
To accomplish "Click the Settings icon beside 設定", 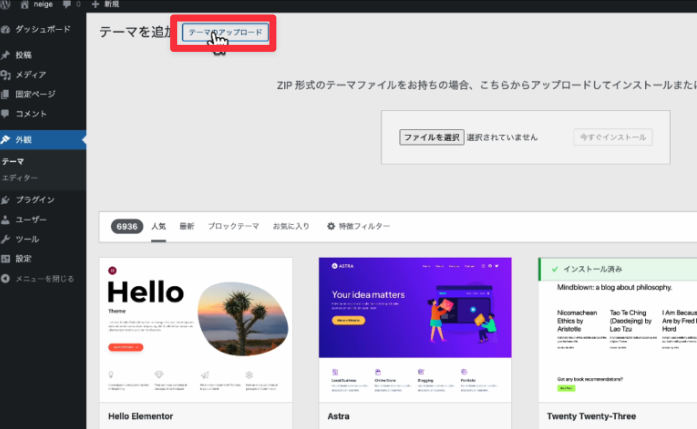I will 7,258.
